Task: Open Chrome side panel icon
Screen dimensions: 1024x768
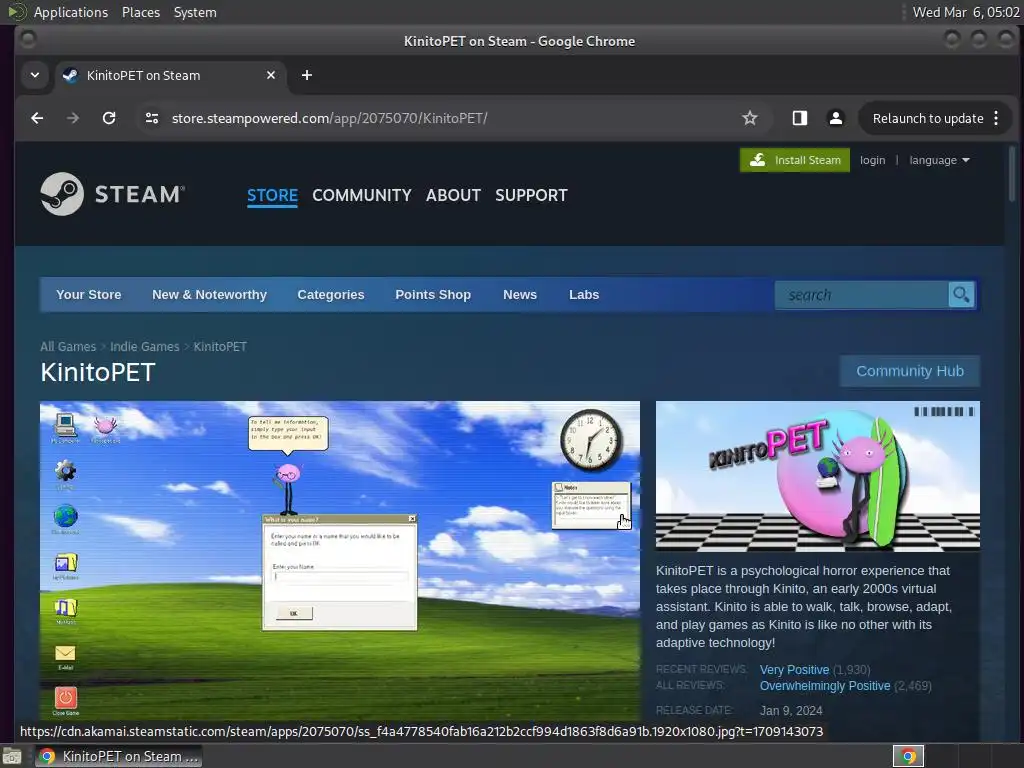Action: 800,118
